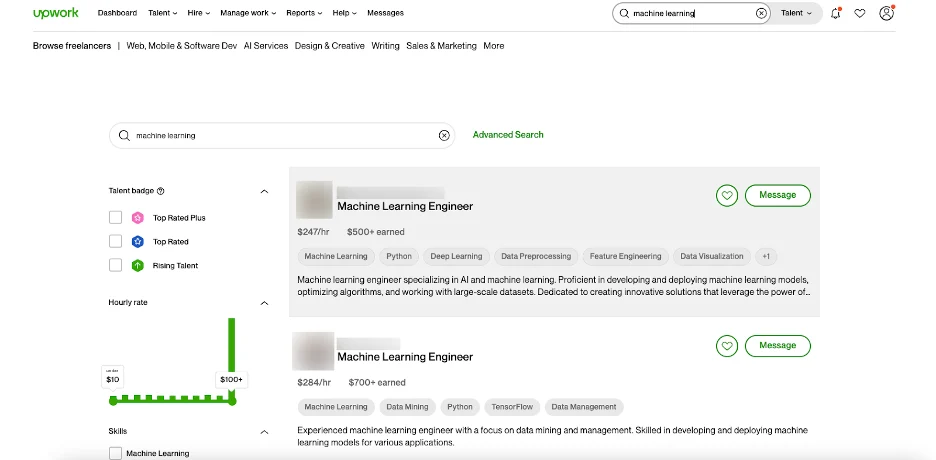Open first freelancer's profile photo

pyautogui.click(x=314, y=200)
